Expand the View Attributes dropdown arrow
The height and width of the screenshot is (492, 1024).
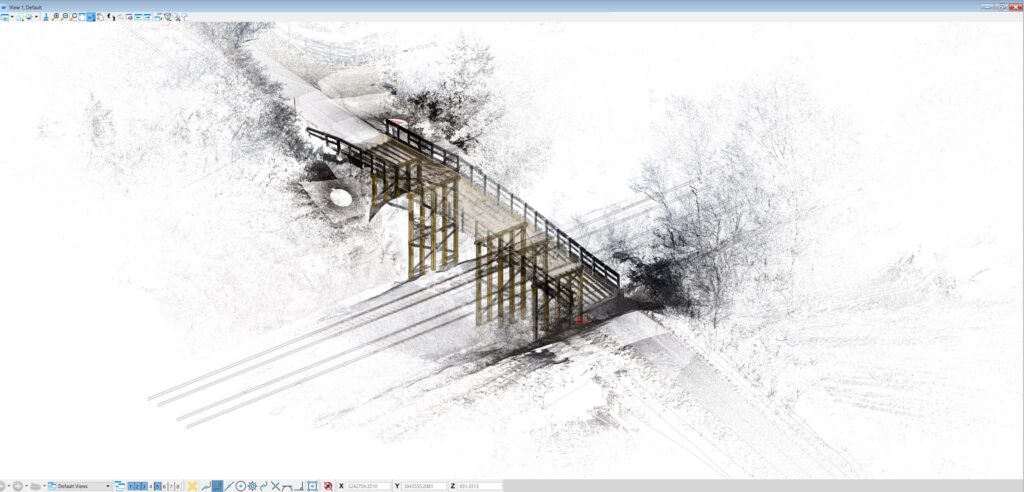[12, 17]
